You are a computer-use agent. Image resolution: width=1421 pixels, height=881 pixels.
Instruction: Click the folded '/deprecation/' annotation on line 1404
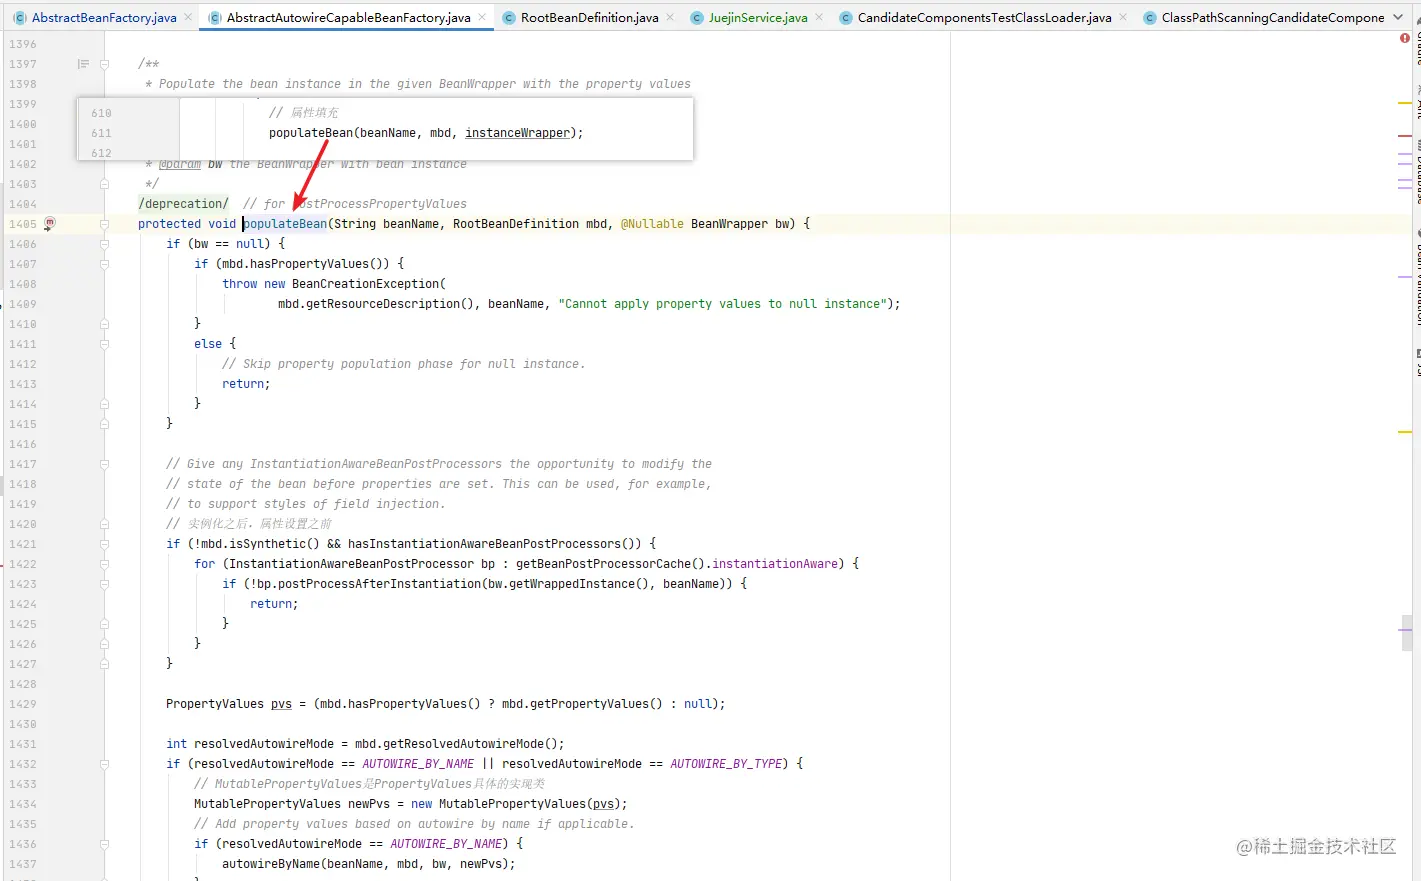(183, 204)
